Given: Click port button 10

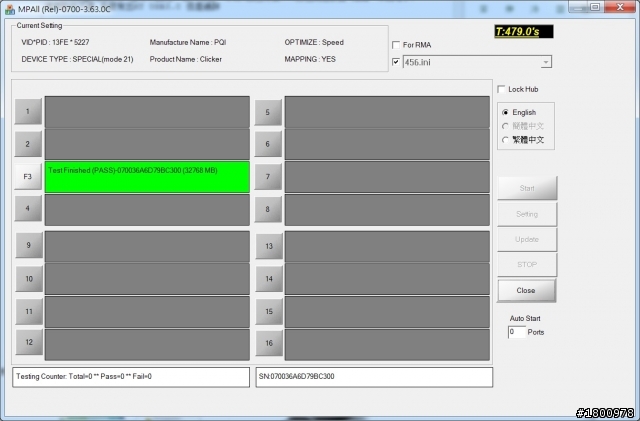Looking at the screenshot, I should pos(29,279).
